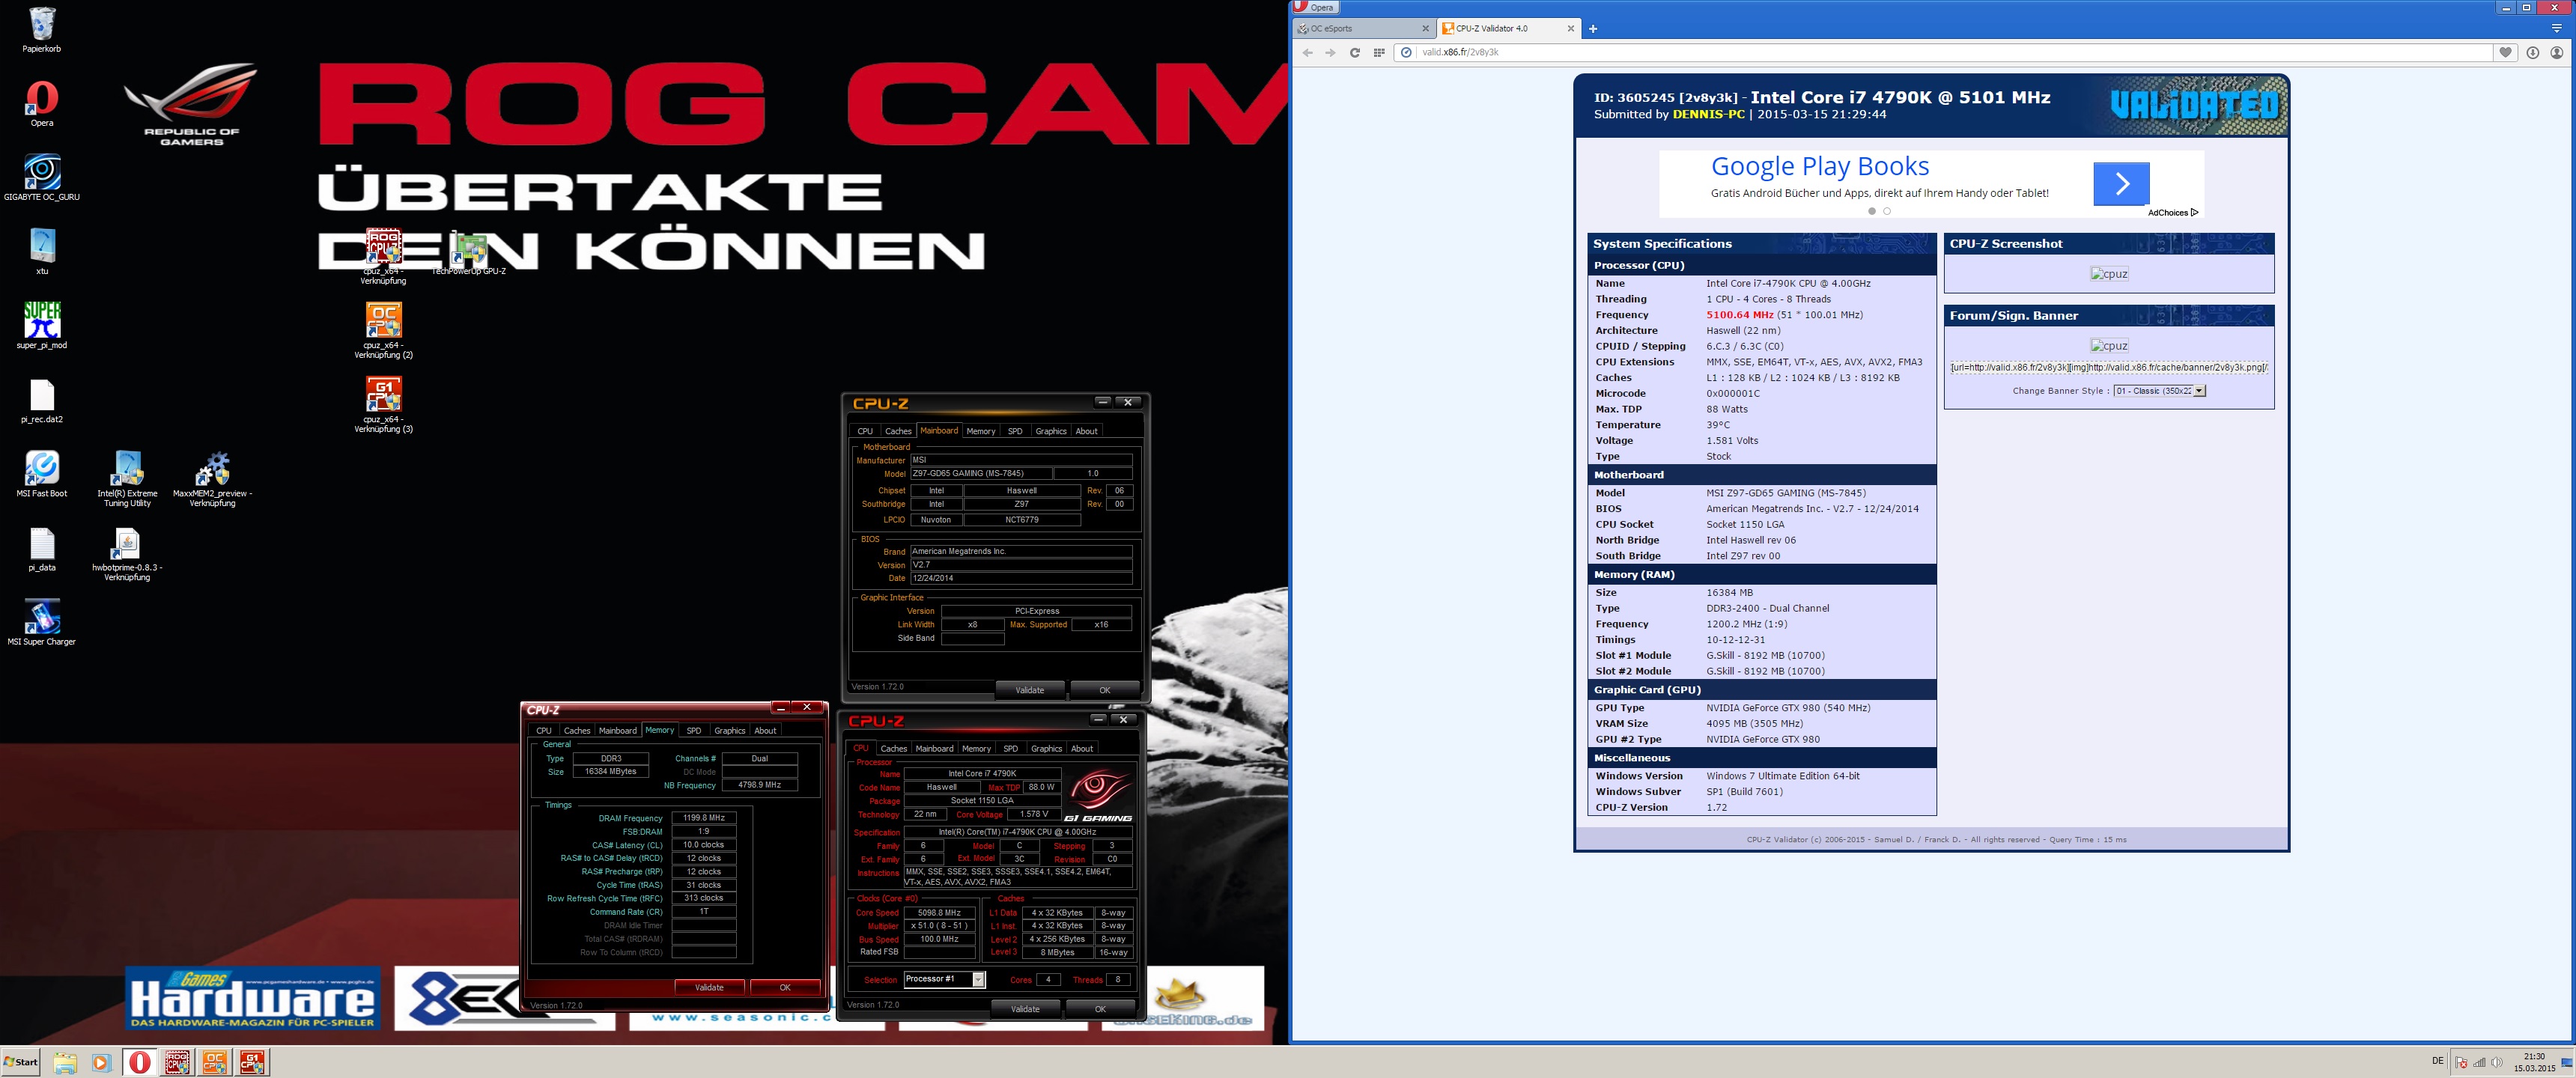Open SPD tab in red Memory CPU-Z
Screen dimensions: 2576x1078
pos(693,730)
